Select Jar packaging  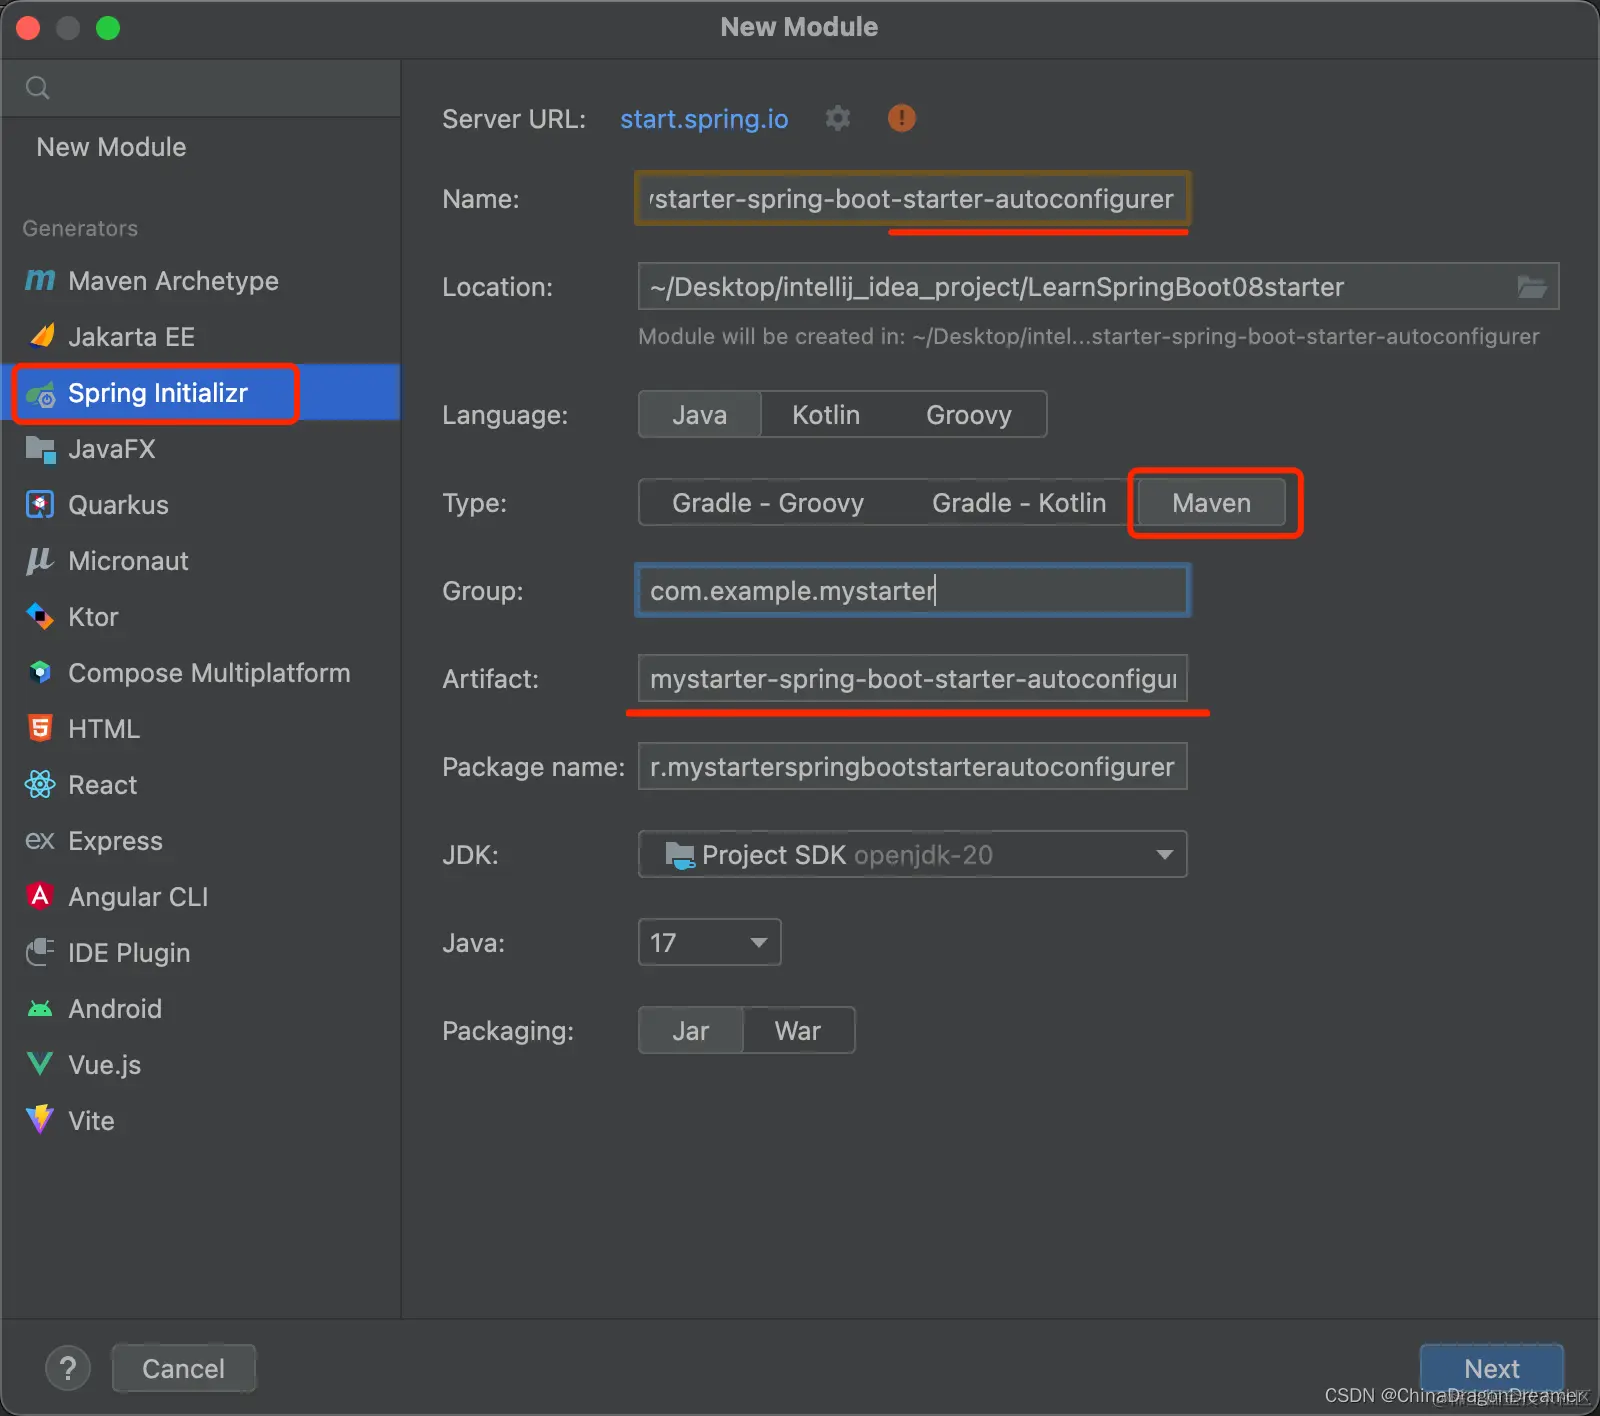click(x=691, y=1031)
